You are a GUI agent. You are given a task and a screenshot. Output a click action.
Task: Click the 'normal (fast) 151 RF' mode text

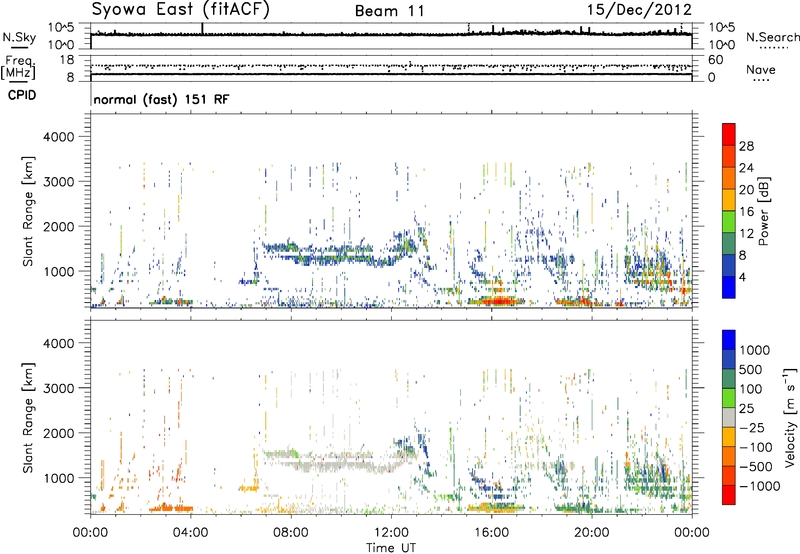coord(161,99)
